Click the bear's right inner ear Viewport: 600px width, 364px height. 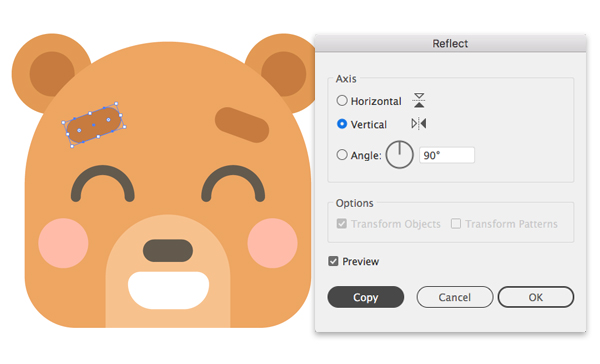[x=285, y=73]
